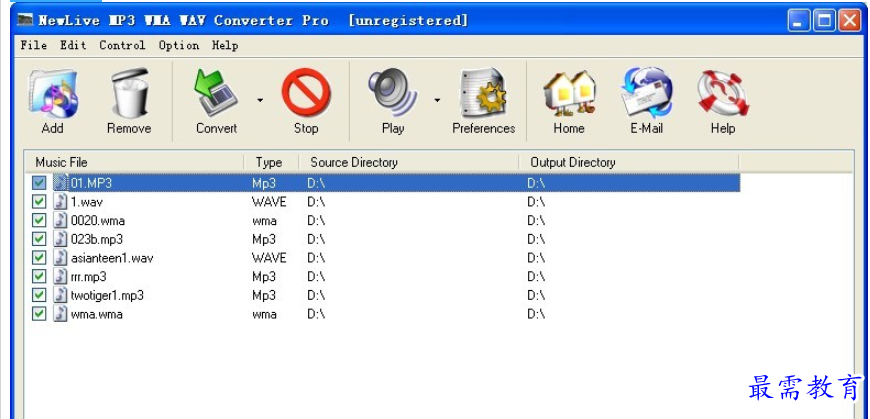Click the 01.MP3 file name

point(92,183)
